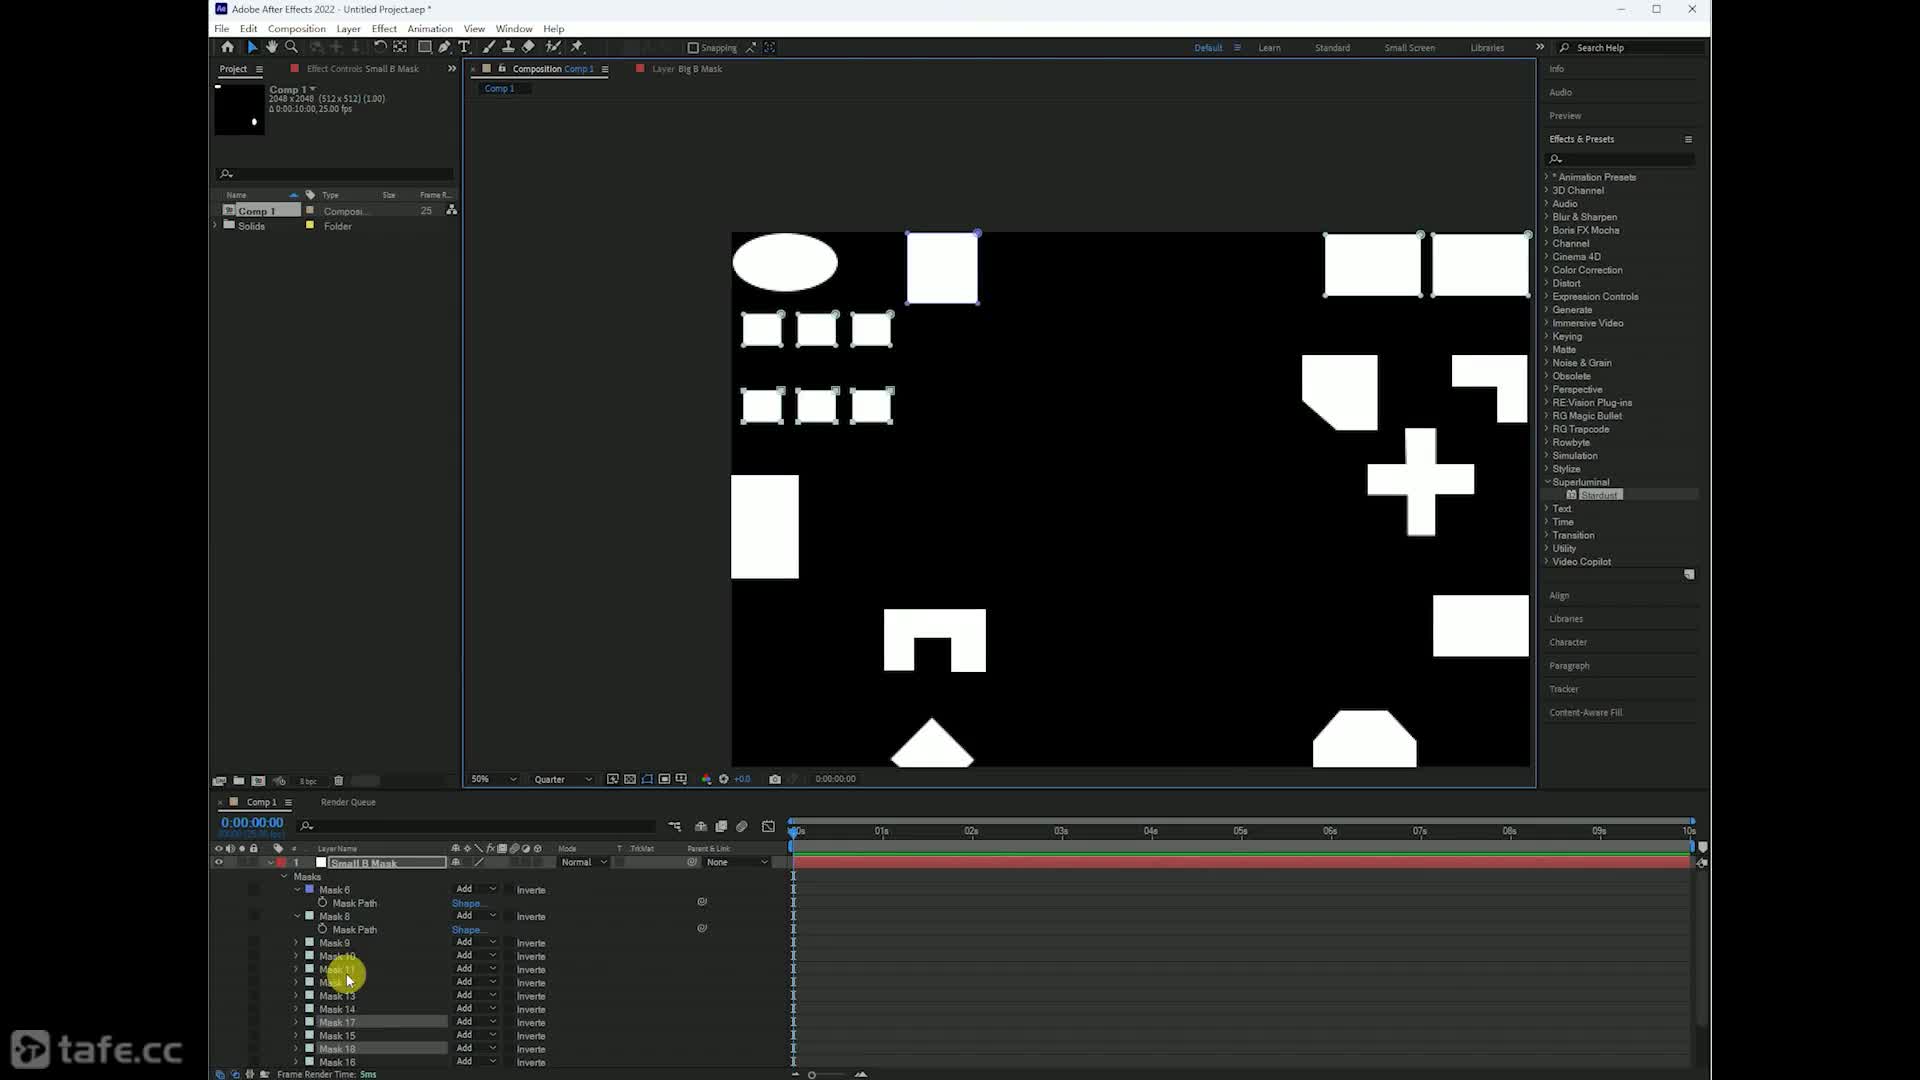The image size is (1920, 1080).
Task: Enable the Snapping checkbox
Action: (693, 48)
